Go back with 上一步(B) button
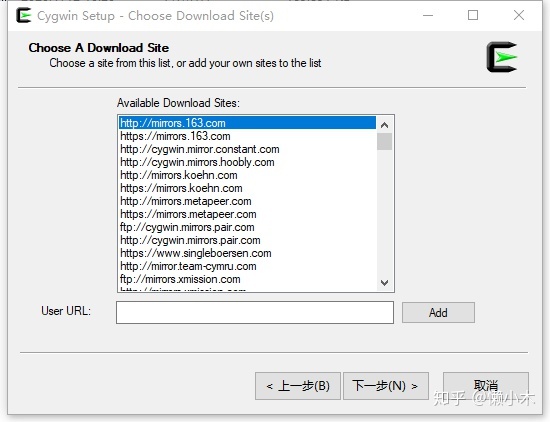The height and width of the screenshot is (422, 550). click(x=298, y=386)
